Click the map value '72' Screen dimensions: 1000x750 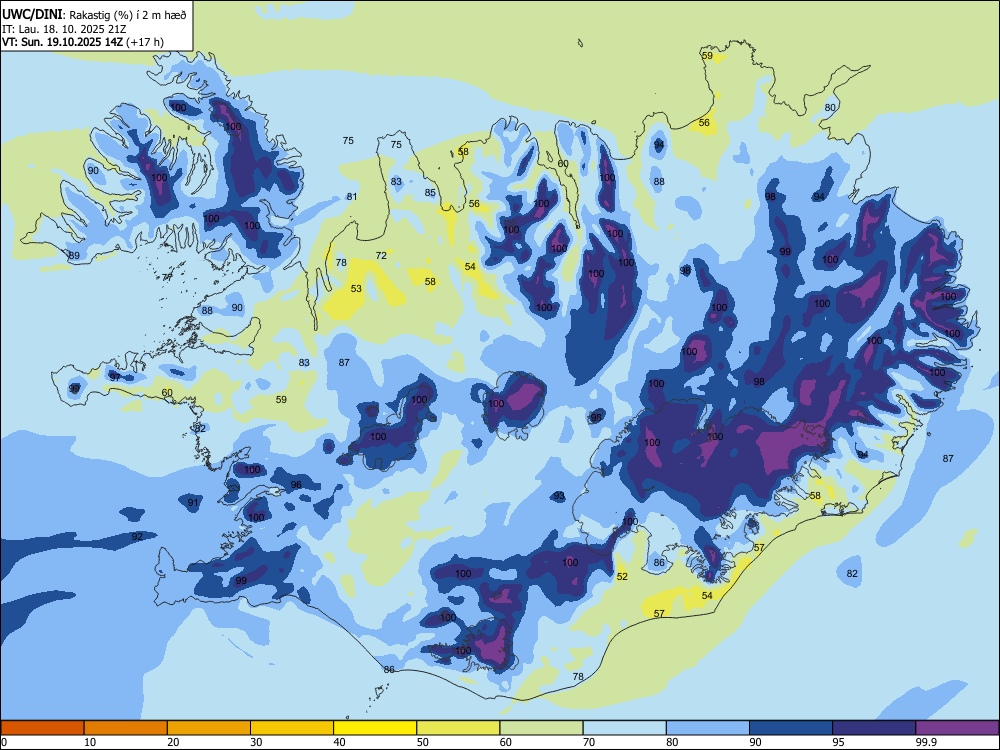click(x=381, y=256)
